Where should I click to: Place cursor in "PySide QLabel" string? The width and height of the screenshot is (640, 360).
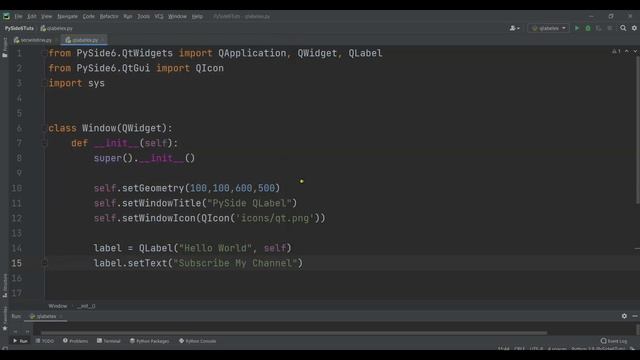coord(249,203)
